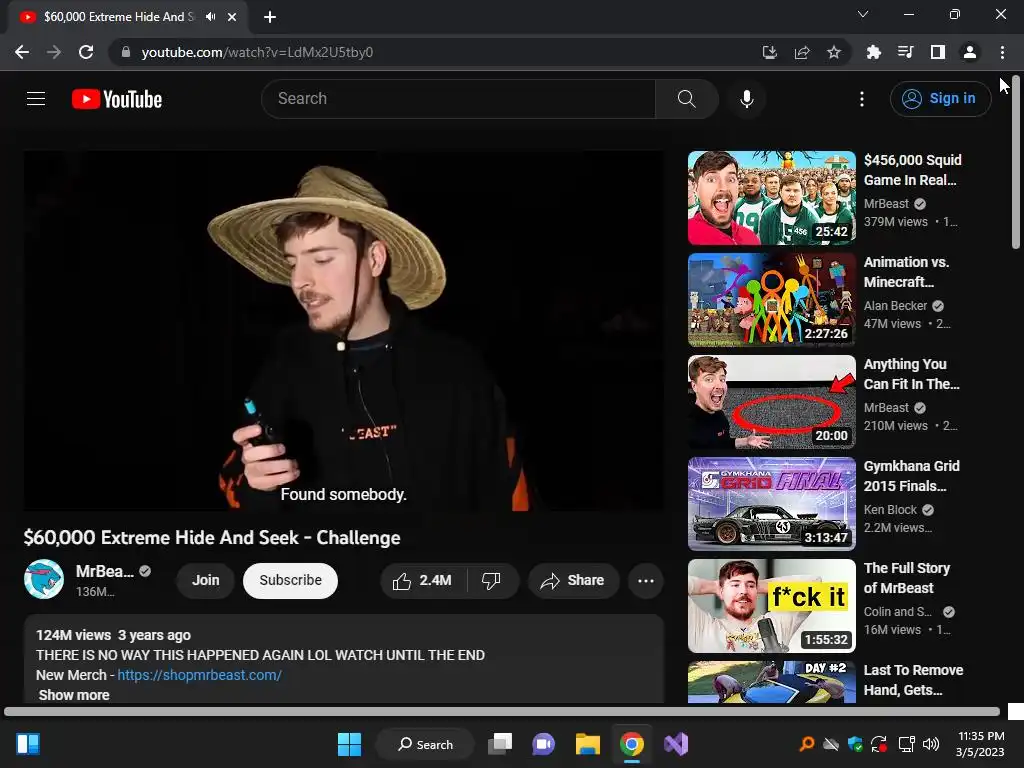Image resolution: width=1024 pixels, height=768 pixels.
Task: Like the video with thumbs up
Action: (423, 581)
